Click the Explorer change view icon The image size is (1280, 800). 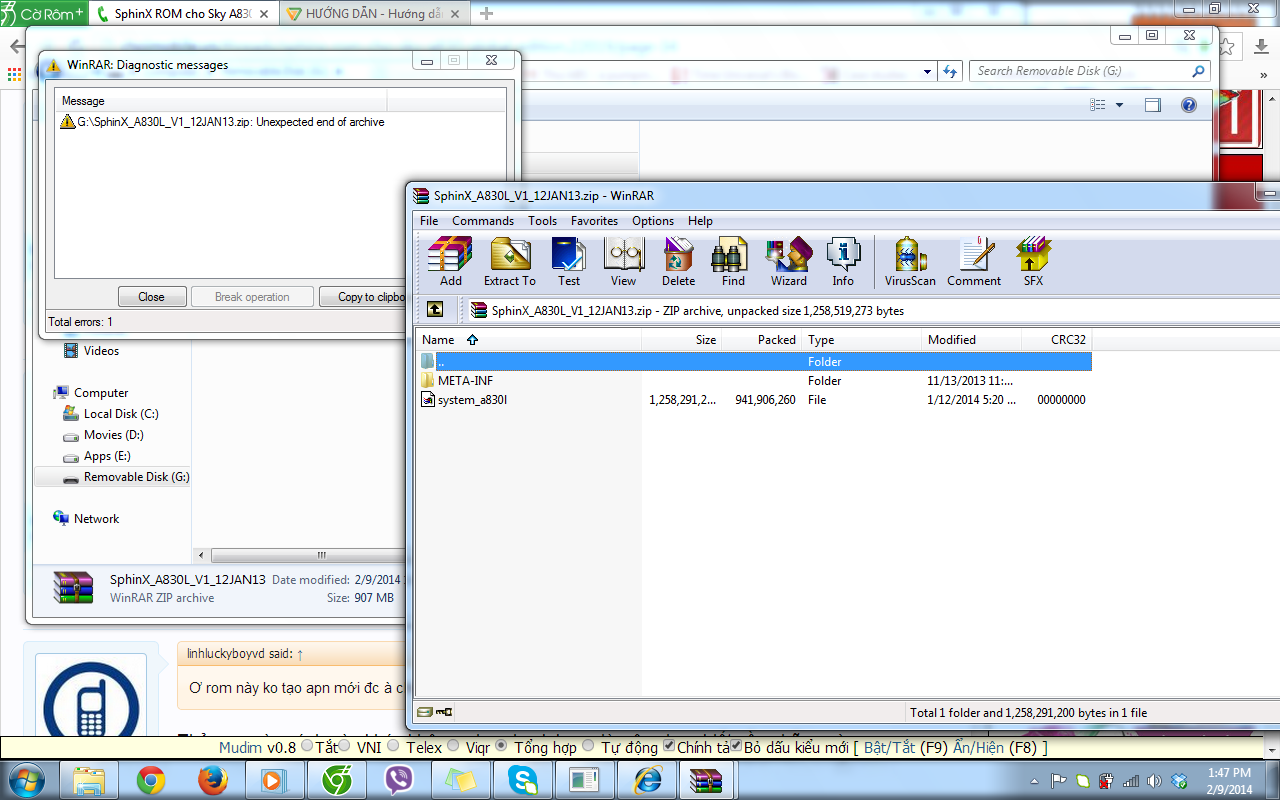(x=1098, y=105)
